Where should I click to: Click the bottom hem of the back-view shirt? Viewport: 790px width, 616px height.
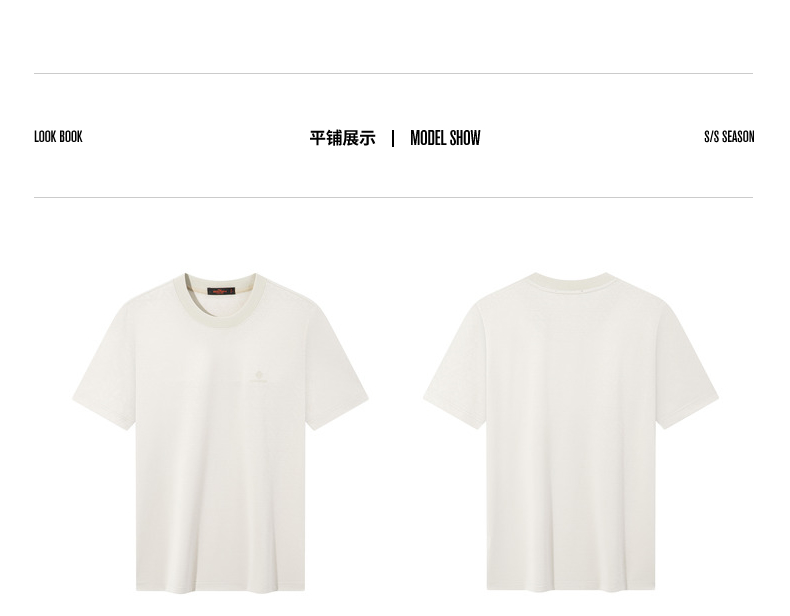[571, 587]
